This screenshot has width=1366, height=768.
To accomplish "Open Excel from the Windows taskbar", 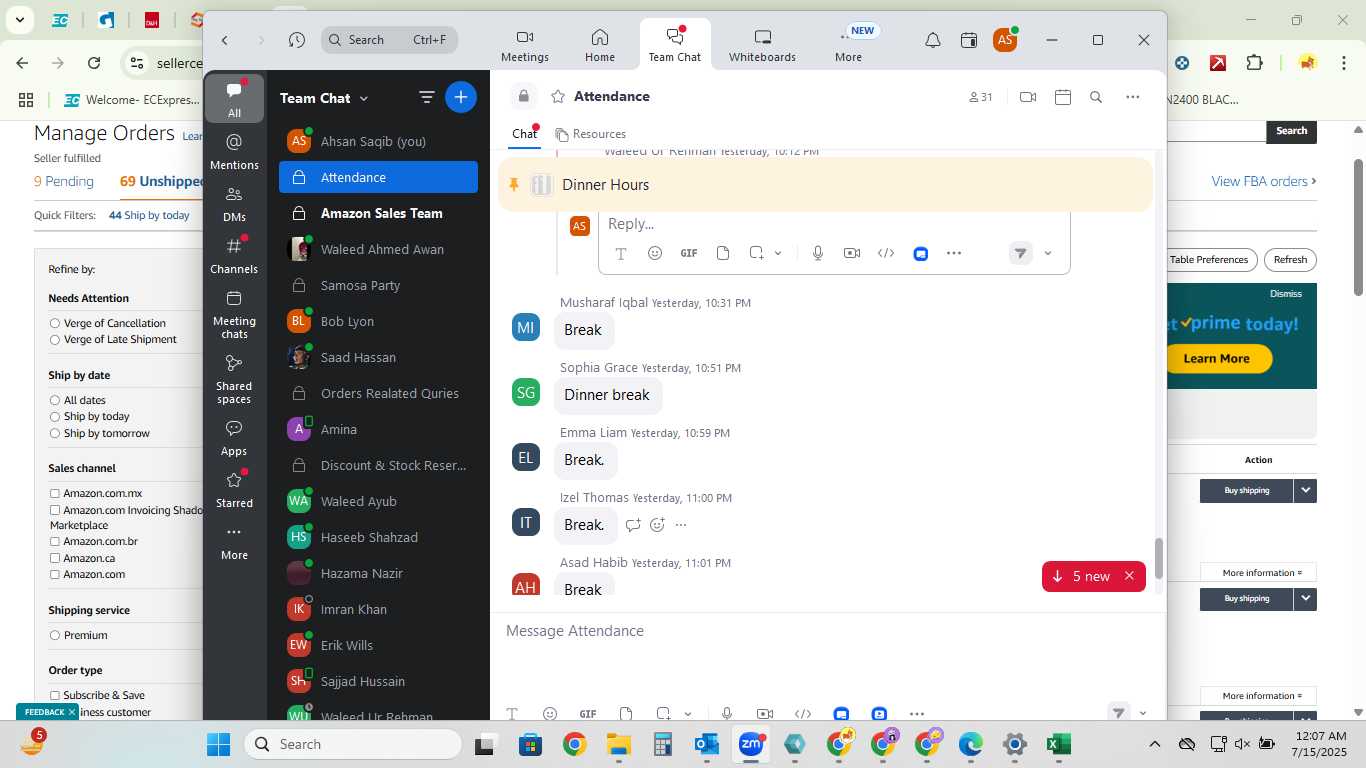I will coord(1058,744).
